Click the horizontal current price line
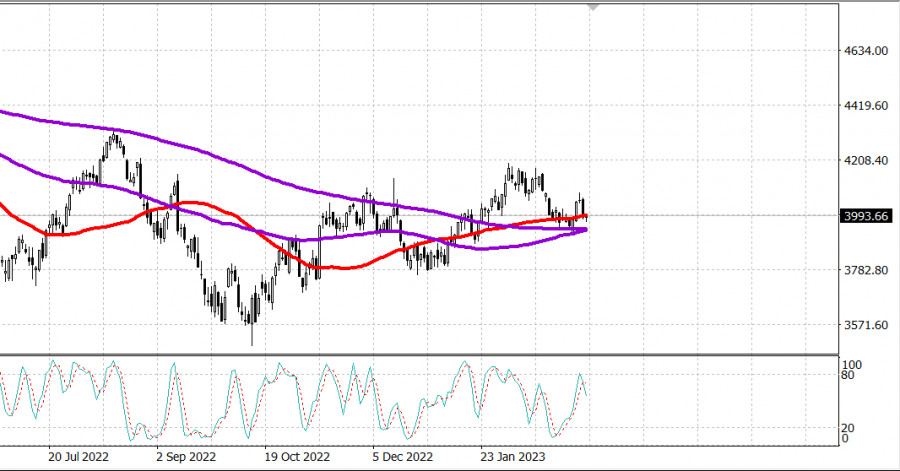The image size is (900, 471). (x=700, y=215)
